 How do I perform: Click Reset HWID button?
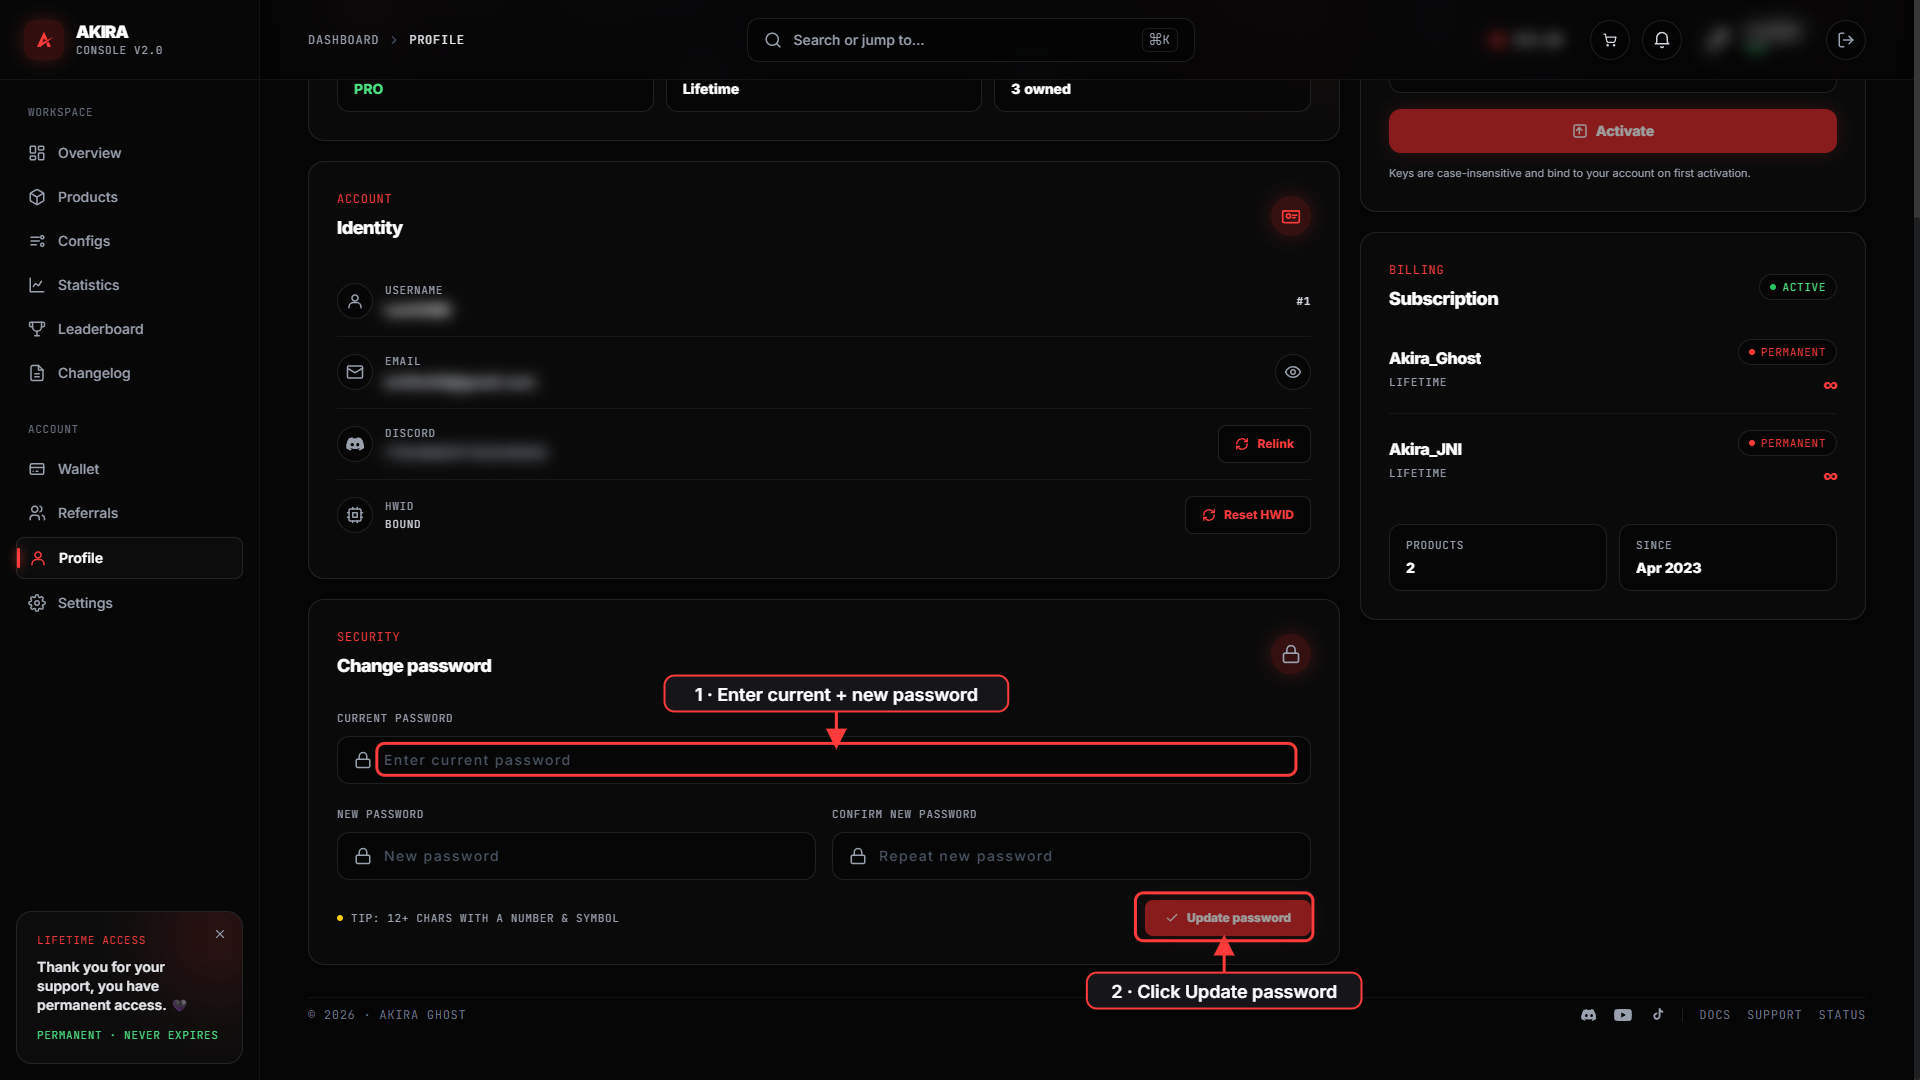(1247, 515)
